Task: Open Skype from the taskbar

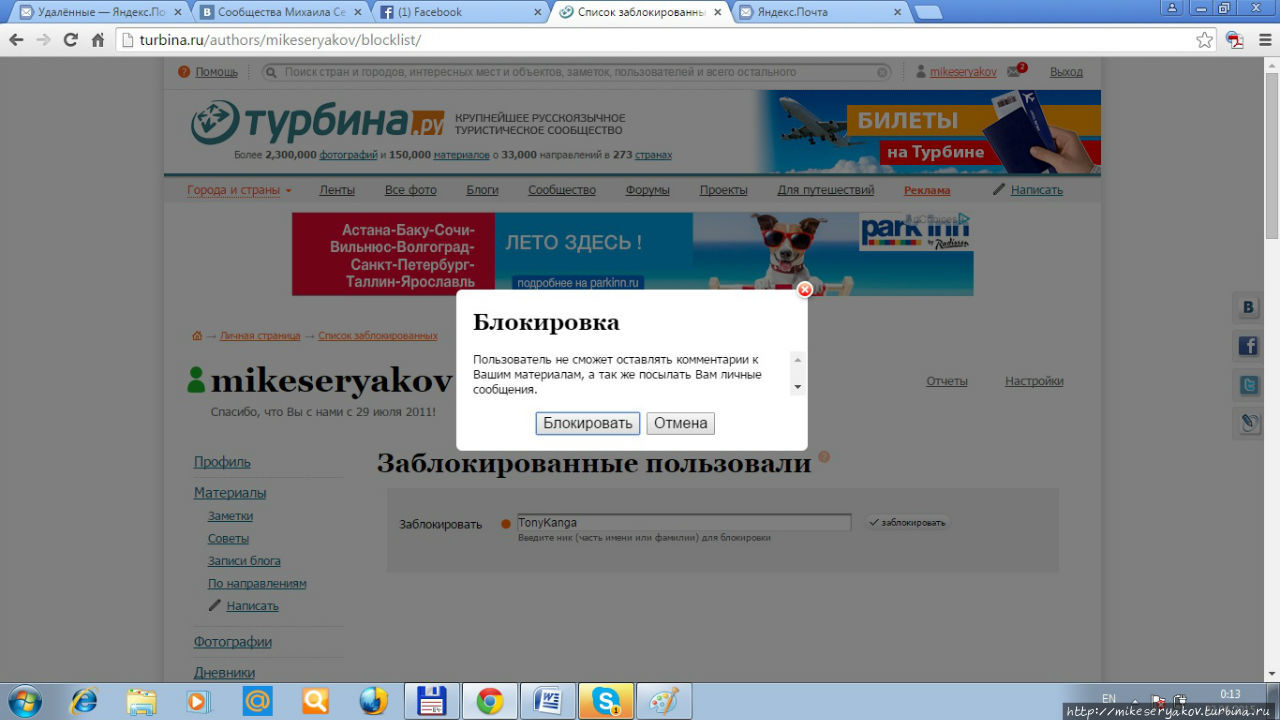Action: tap(606, 701)
